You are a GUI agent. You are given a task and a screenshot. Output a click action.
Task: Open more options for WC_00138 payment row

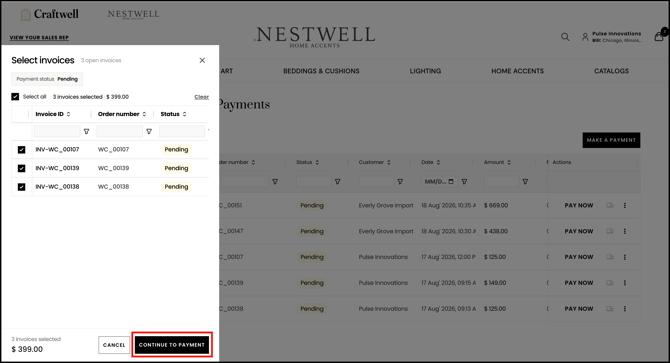pos(625,309)
